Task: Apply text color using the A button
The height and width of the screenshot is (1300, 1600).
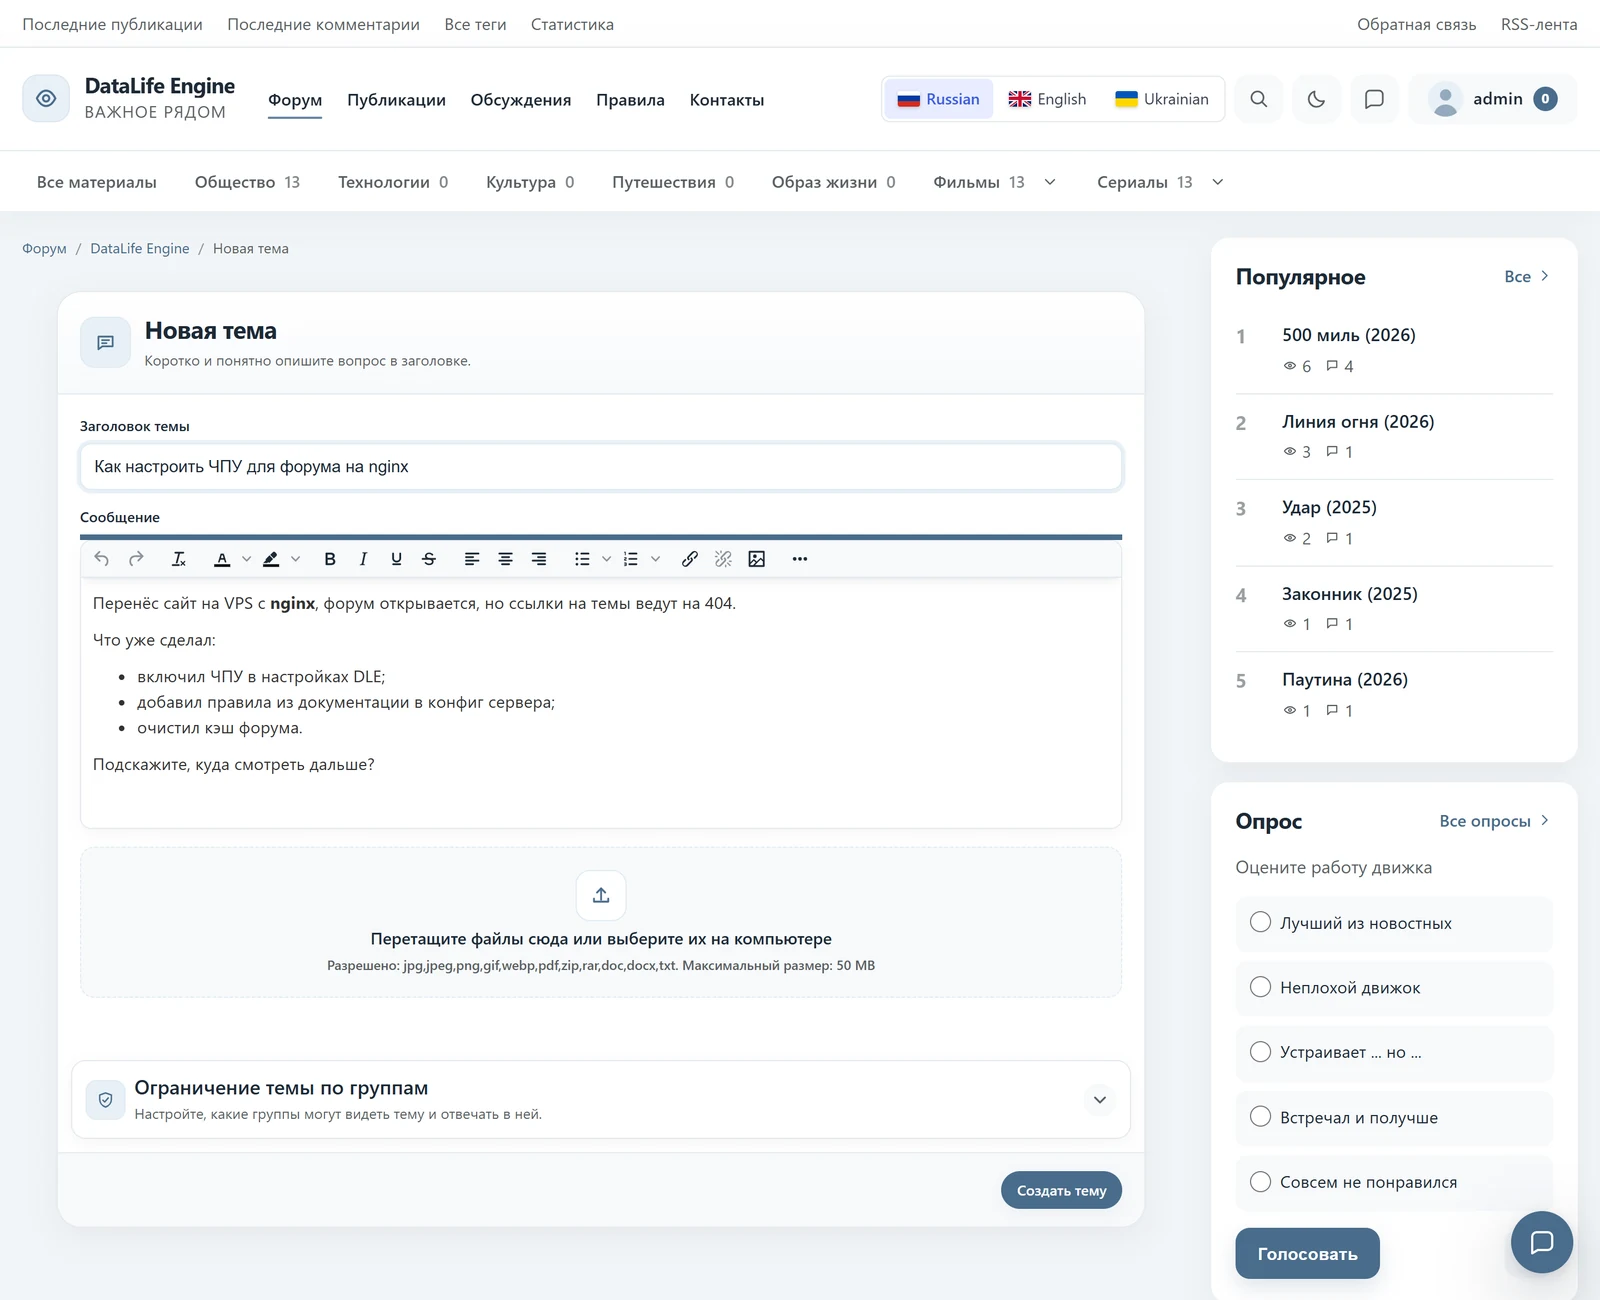Action: pyautogui.click(x=222, y=559)
